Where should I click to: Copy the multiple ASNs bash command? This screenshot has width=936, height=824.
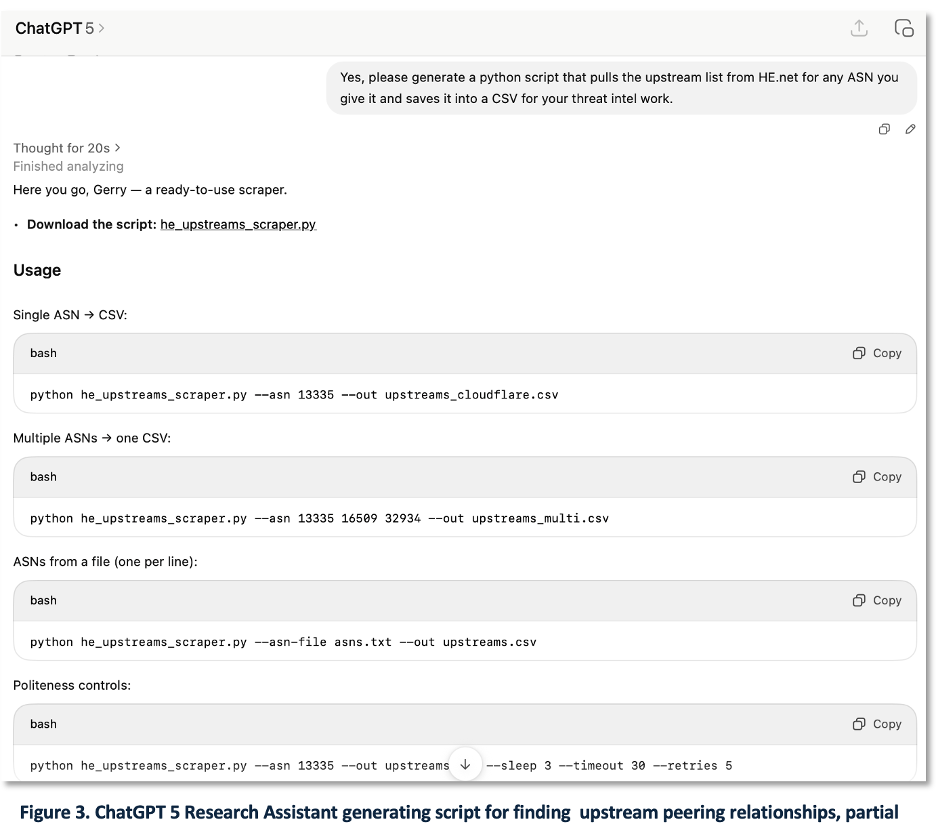[x=877, y=477]
